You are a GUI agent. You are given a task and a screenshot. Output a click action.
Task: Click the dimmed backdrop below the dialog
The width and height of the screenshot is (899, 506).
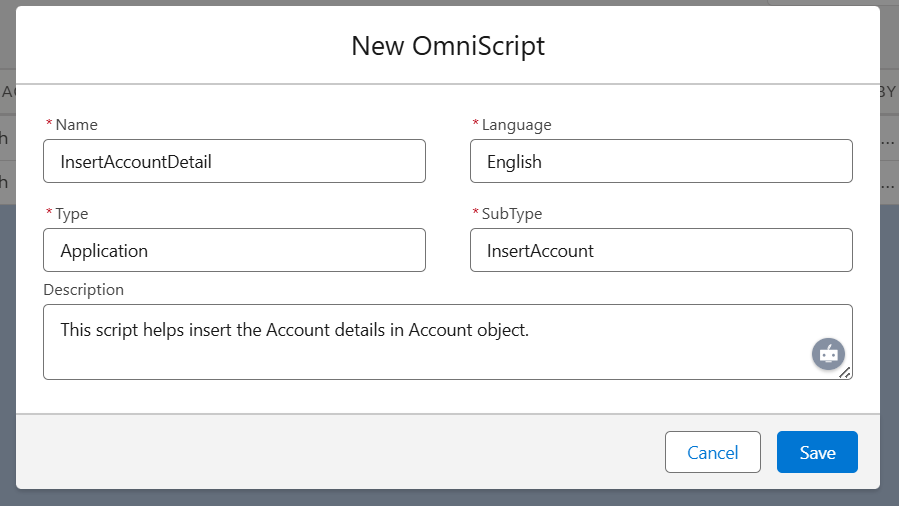pyautogui.click(x=450, y=498)
